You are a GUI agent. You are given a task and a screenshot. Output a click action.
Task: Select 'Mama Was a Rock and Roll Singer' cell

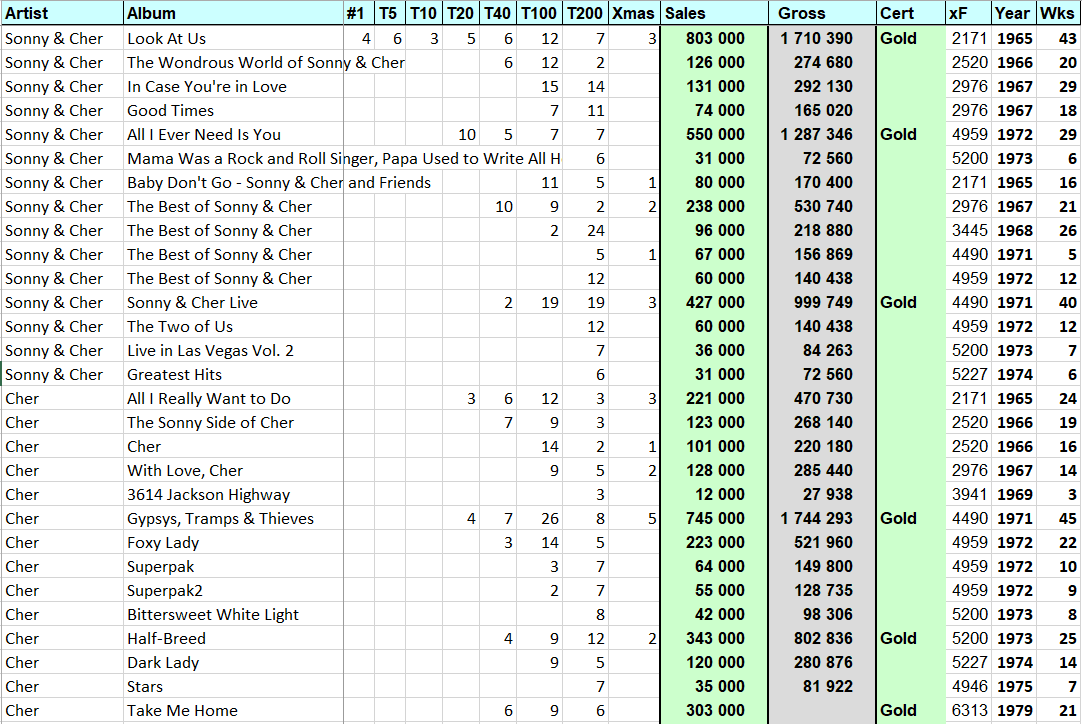pos(233,159)
